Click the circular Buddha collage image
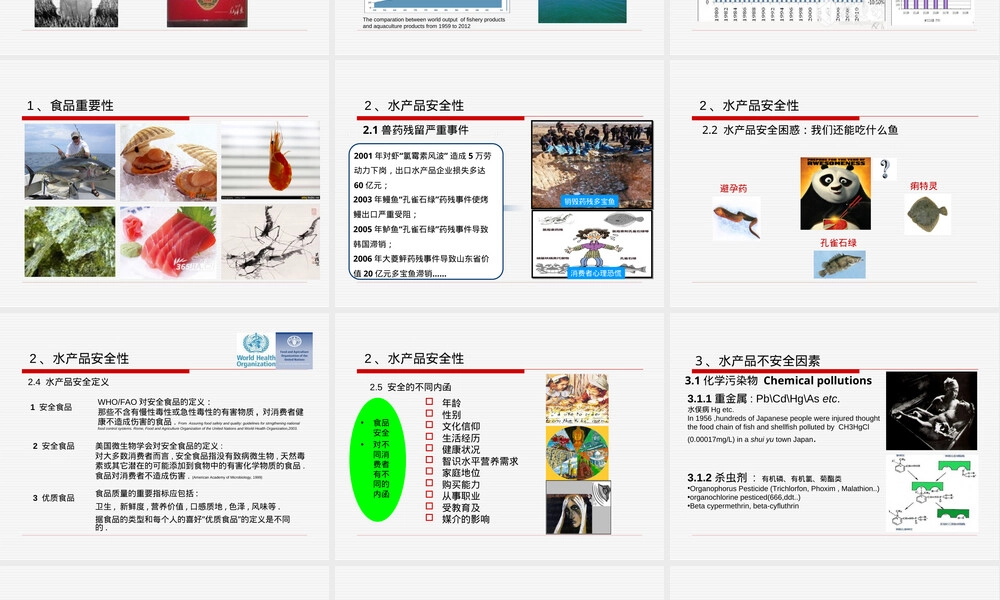 (577, 453)
